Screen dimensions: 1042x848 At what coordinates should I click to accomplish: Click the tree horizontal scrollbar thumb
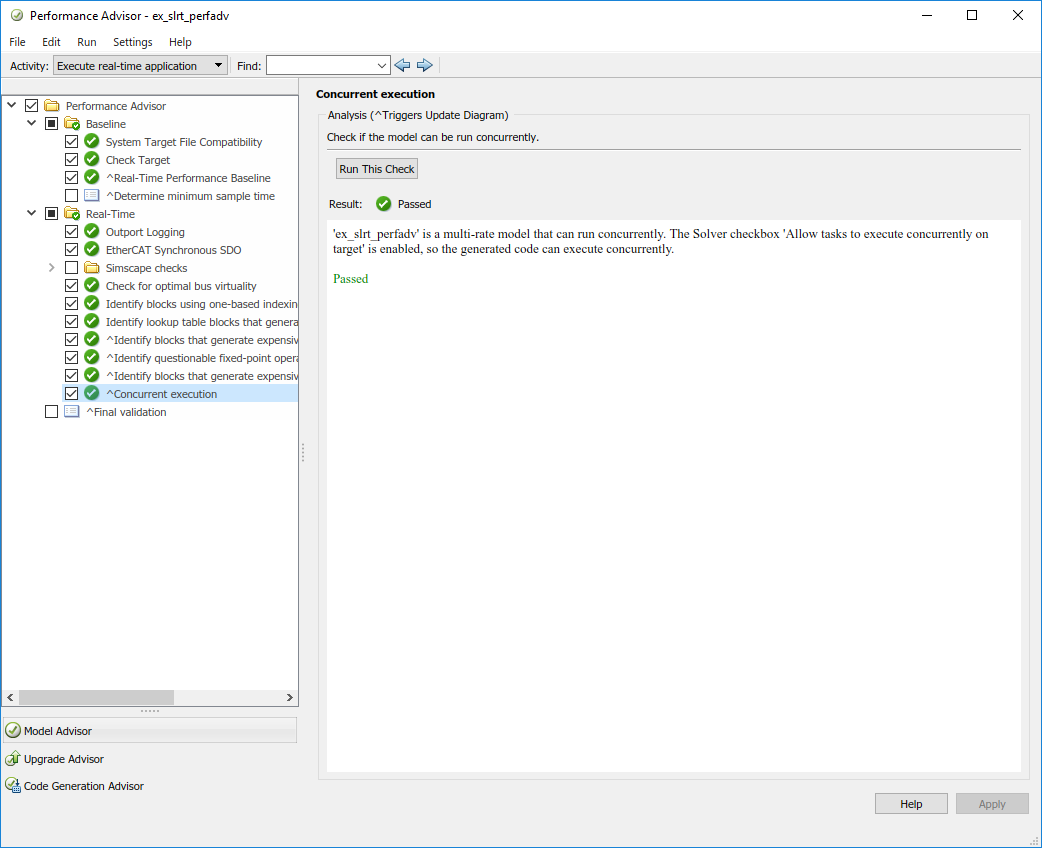[96, 697]
